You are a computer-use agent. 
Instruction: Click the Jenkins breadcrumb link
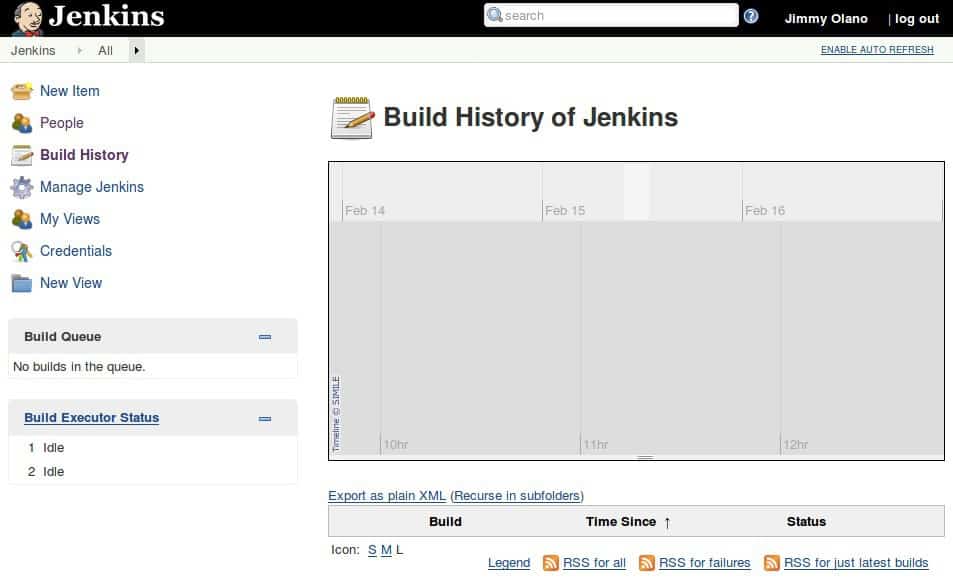[x=33, y=50]
